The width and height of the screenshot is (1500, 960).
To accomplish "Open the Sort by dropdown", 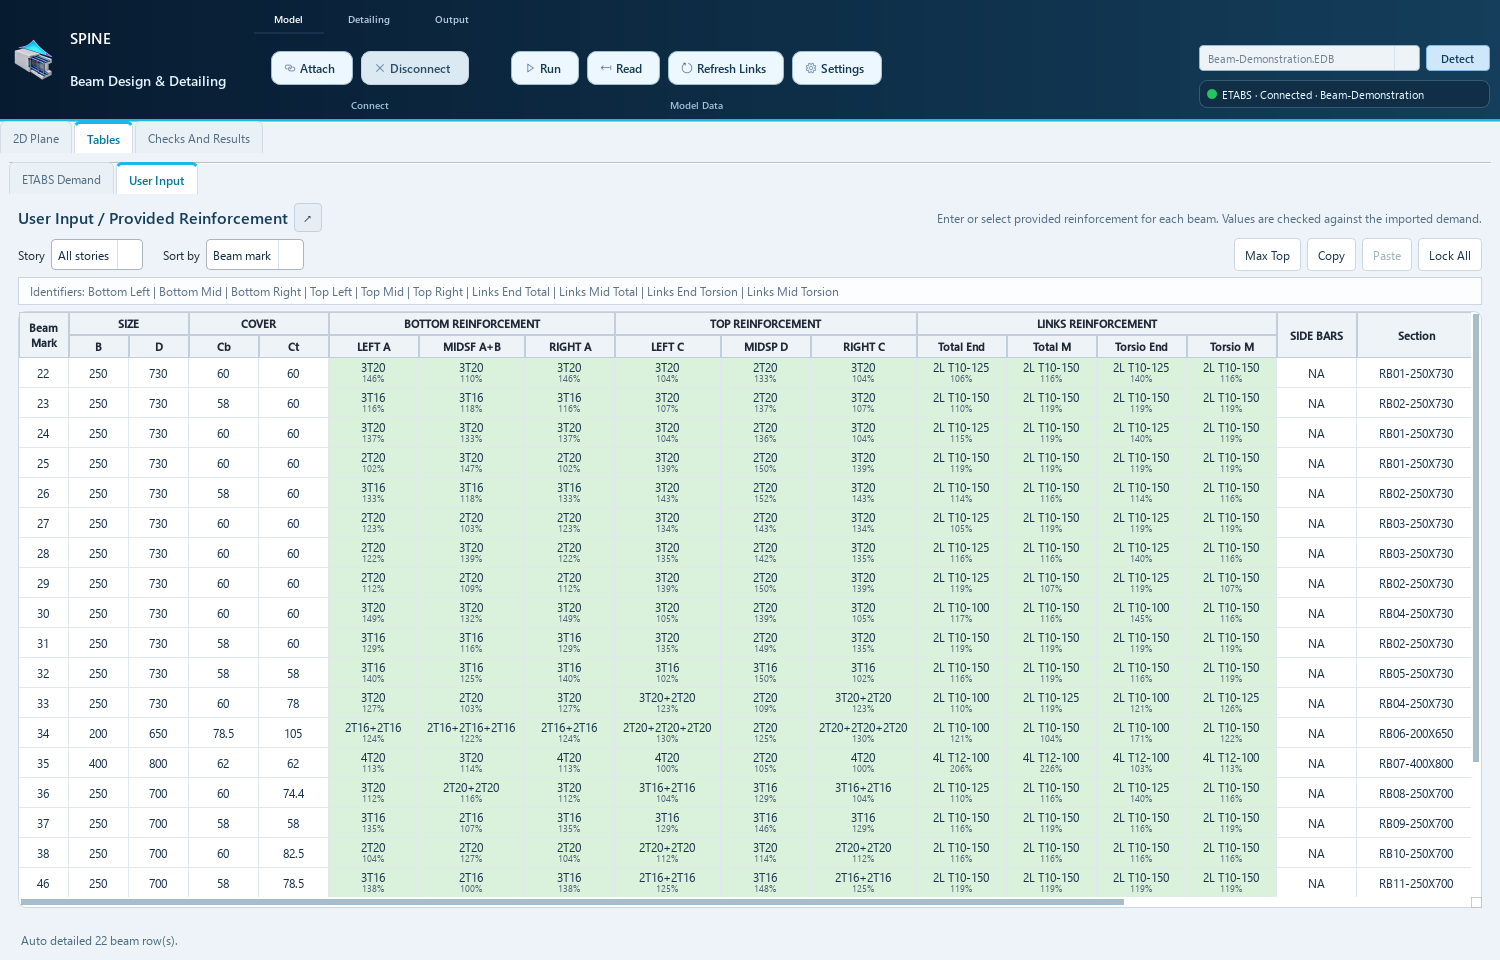I will tap(255, 255).
